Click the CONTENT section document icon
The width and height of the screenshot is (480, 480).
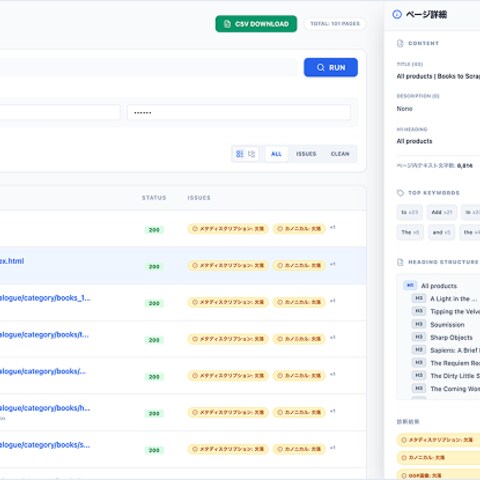(400, 43)
